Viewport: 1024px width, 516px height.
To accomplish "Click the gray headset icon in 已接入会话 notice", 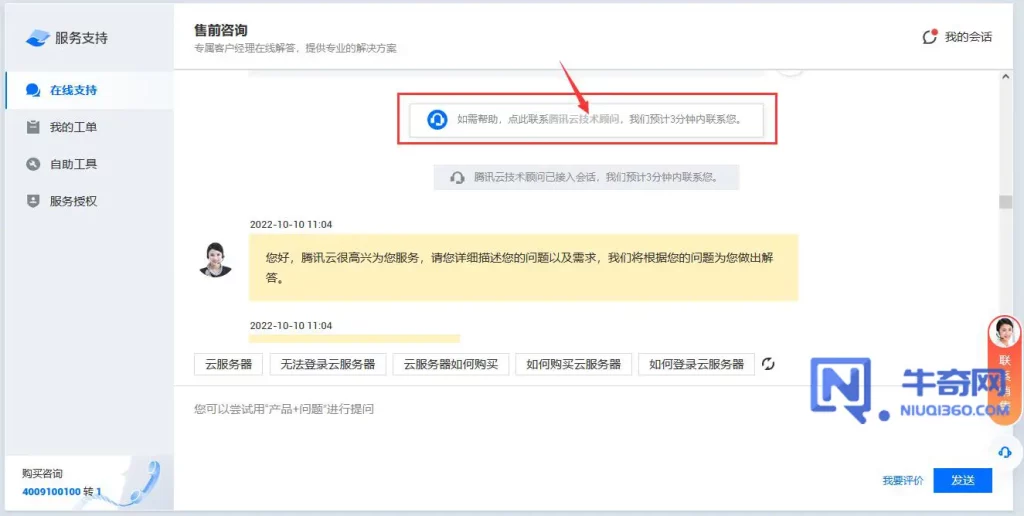I will (x=458, y=177).
